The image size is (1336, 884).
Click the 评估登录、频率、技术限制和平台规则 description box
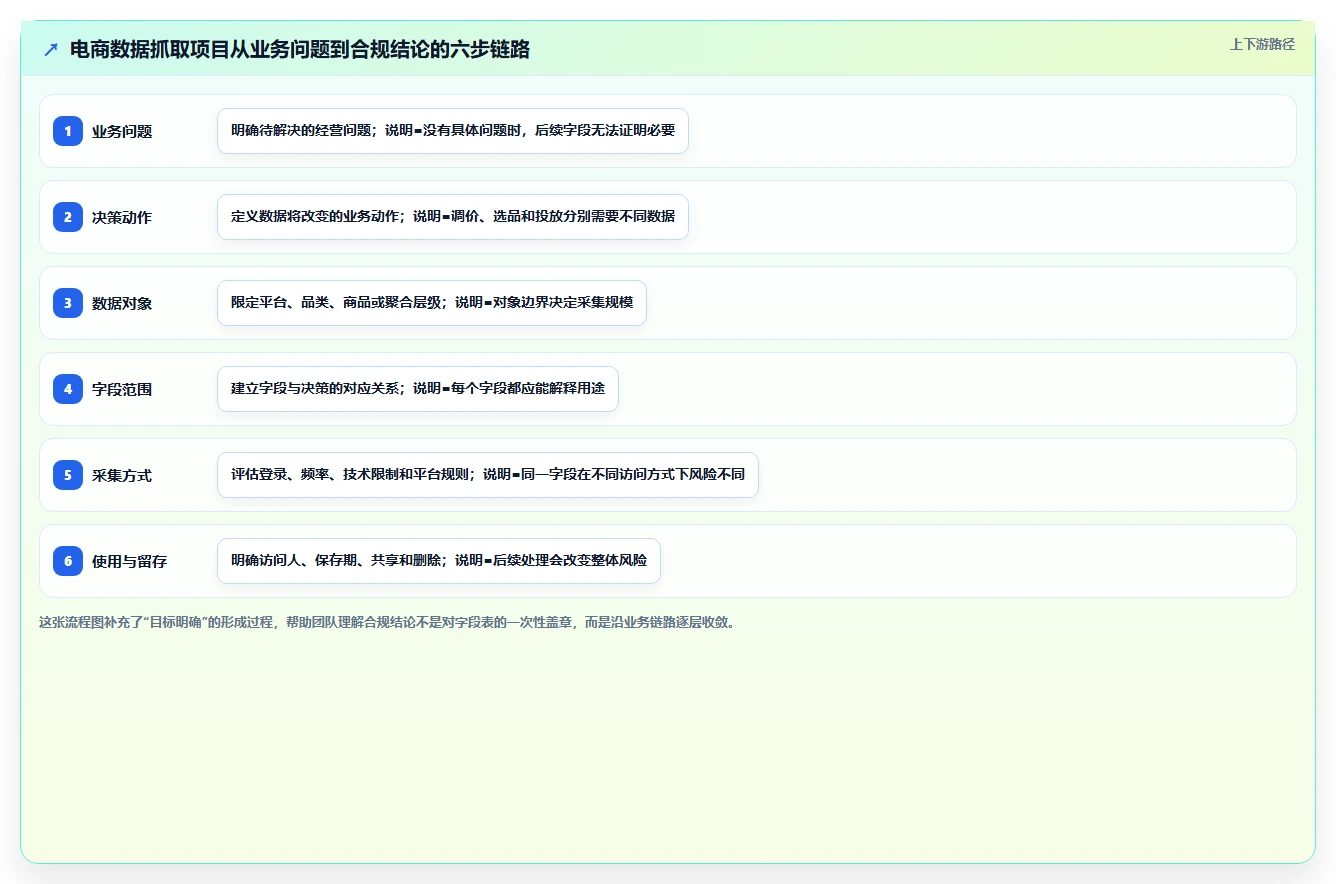[488, 475]
